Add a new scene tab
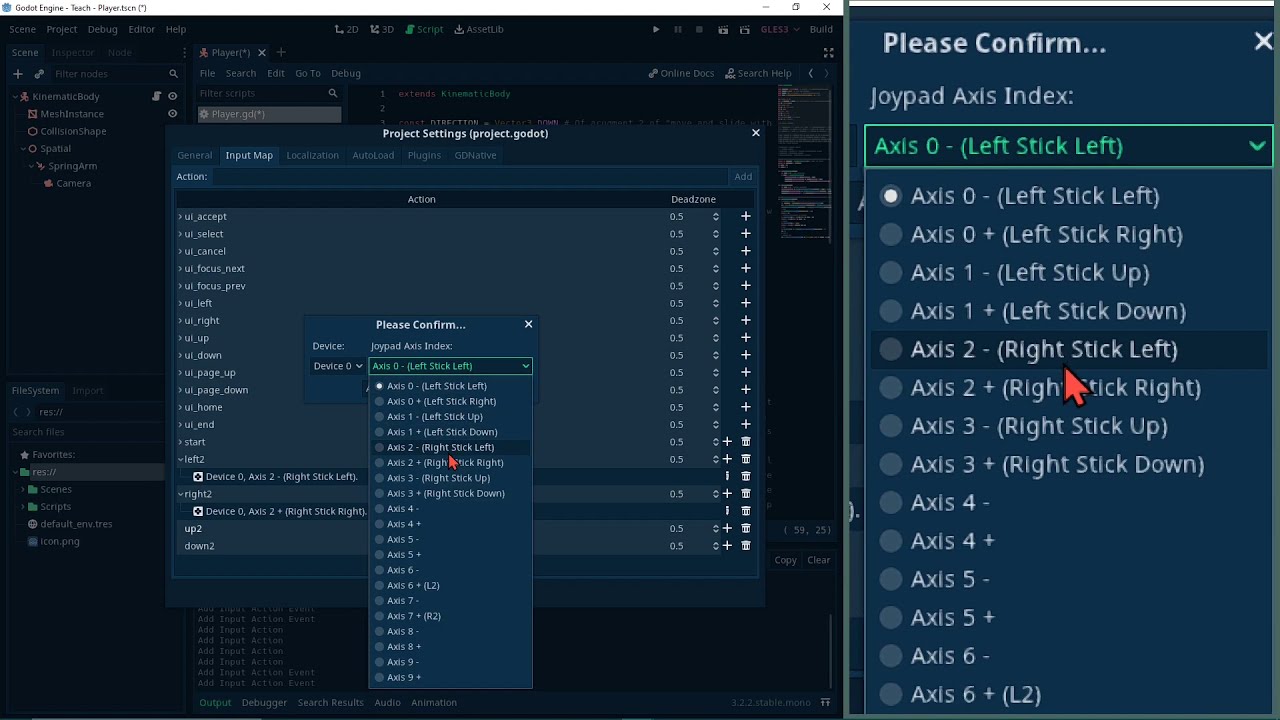1280x720 pixels. click(x=281, y=53)
